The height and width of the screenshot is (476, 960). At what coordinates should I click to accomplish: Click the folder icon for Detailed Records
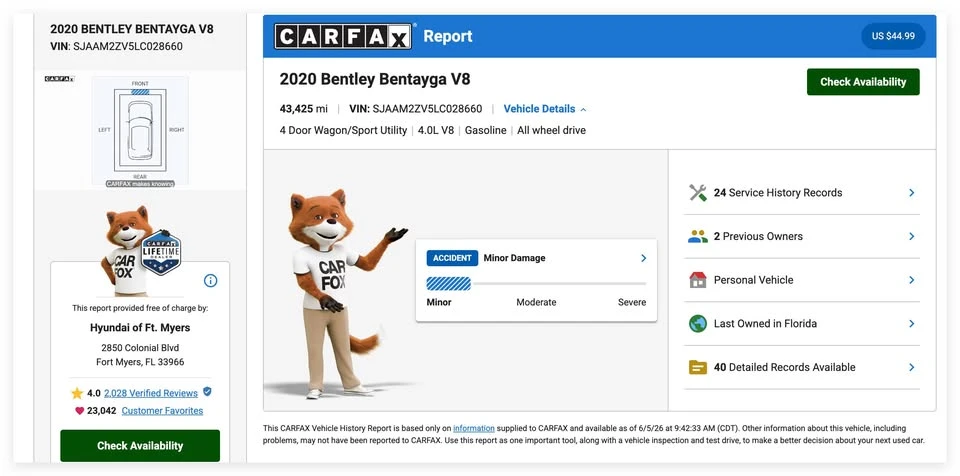697,368
